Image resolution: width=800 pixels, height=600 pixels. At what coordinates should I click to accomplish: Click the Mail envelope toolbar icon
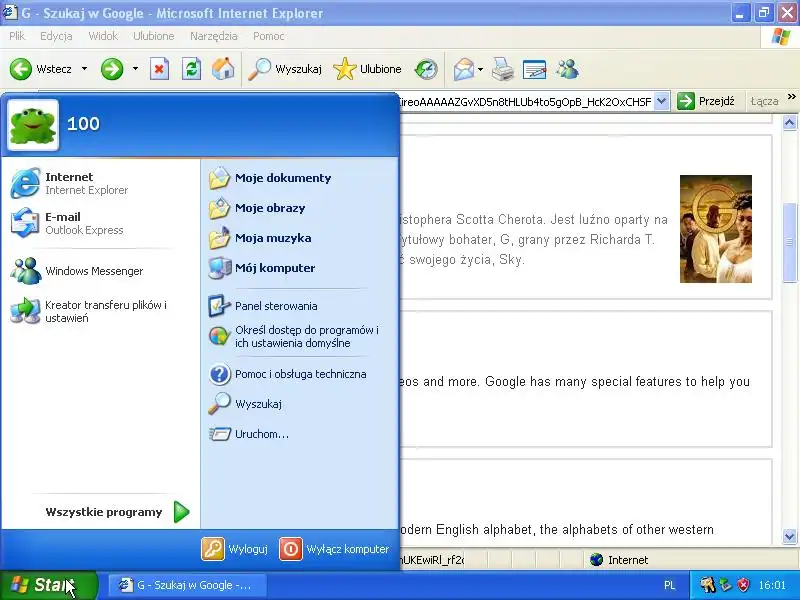tap(464, 69)
